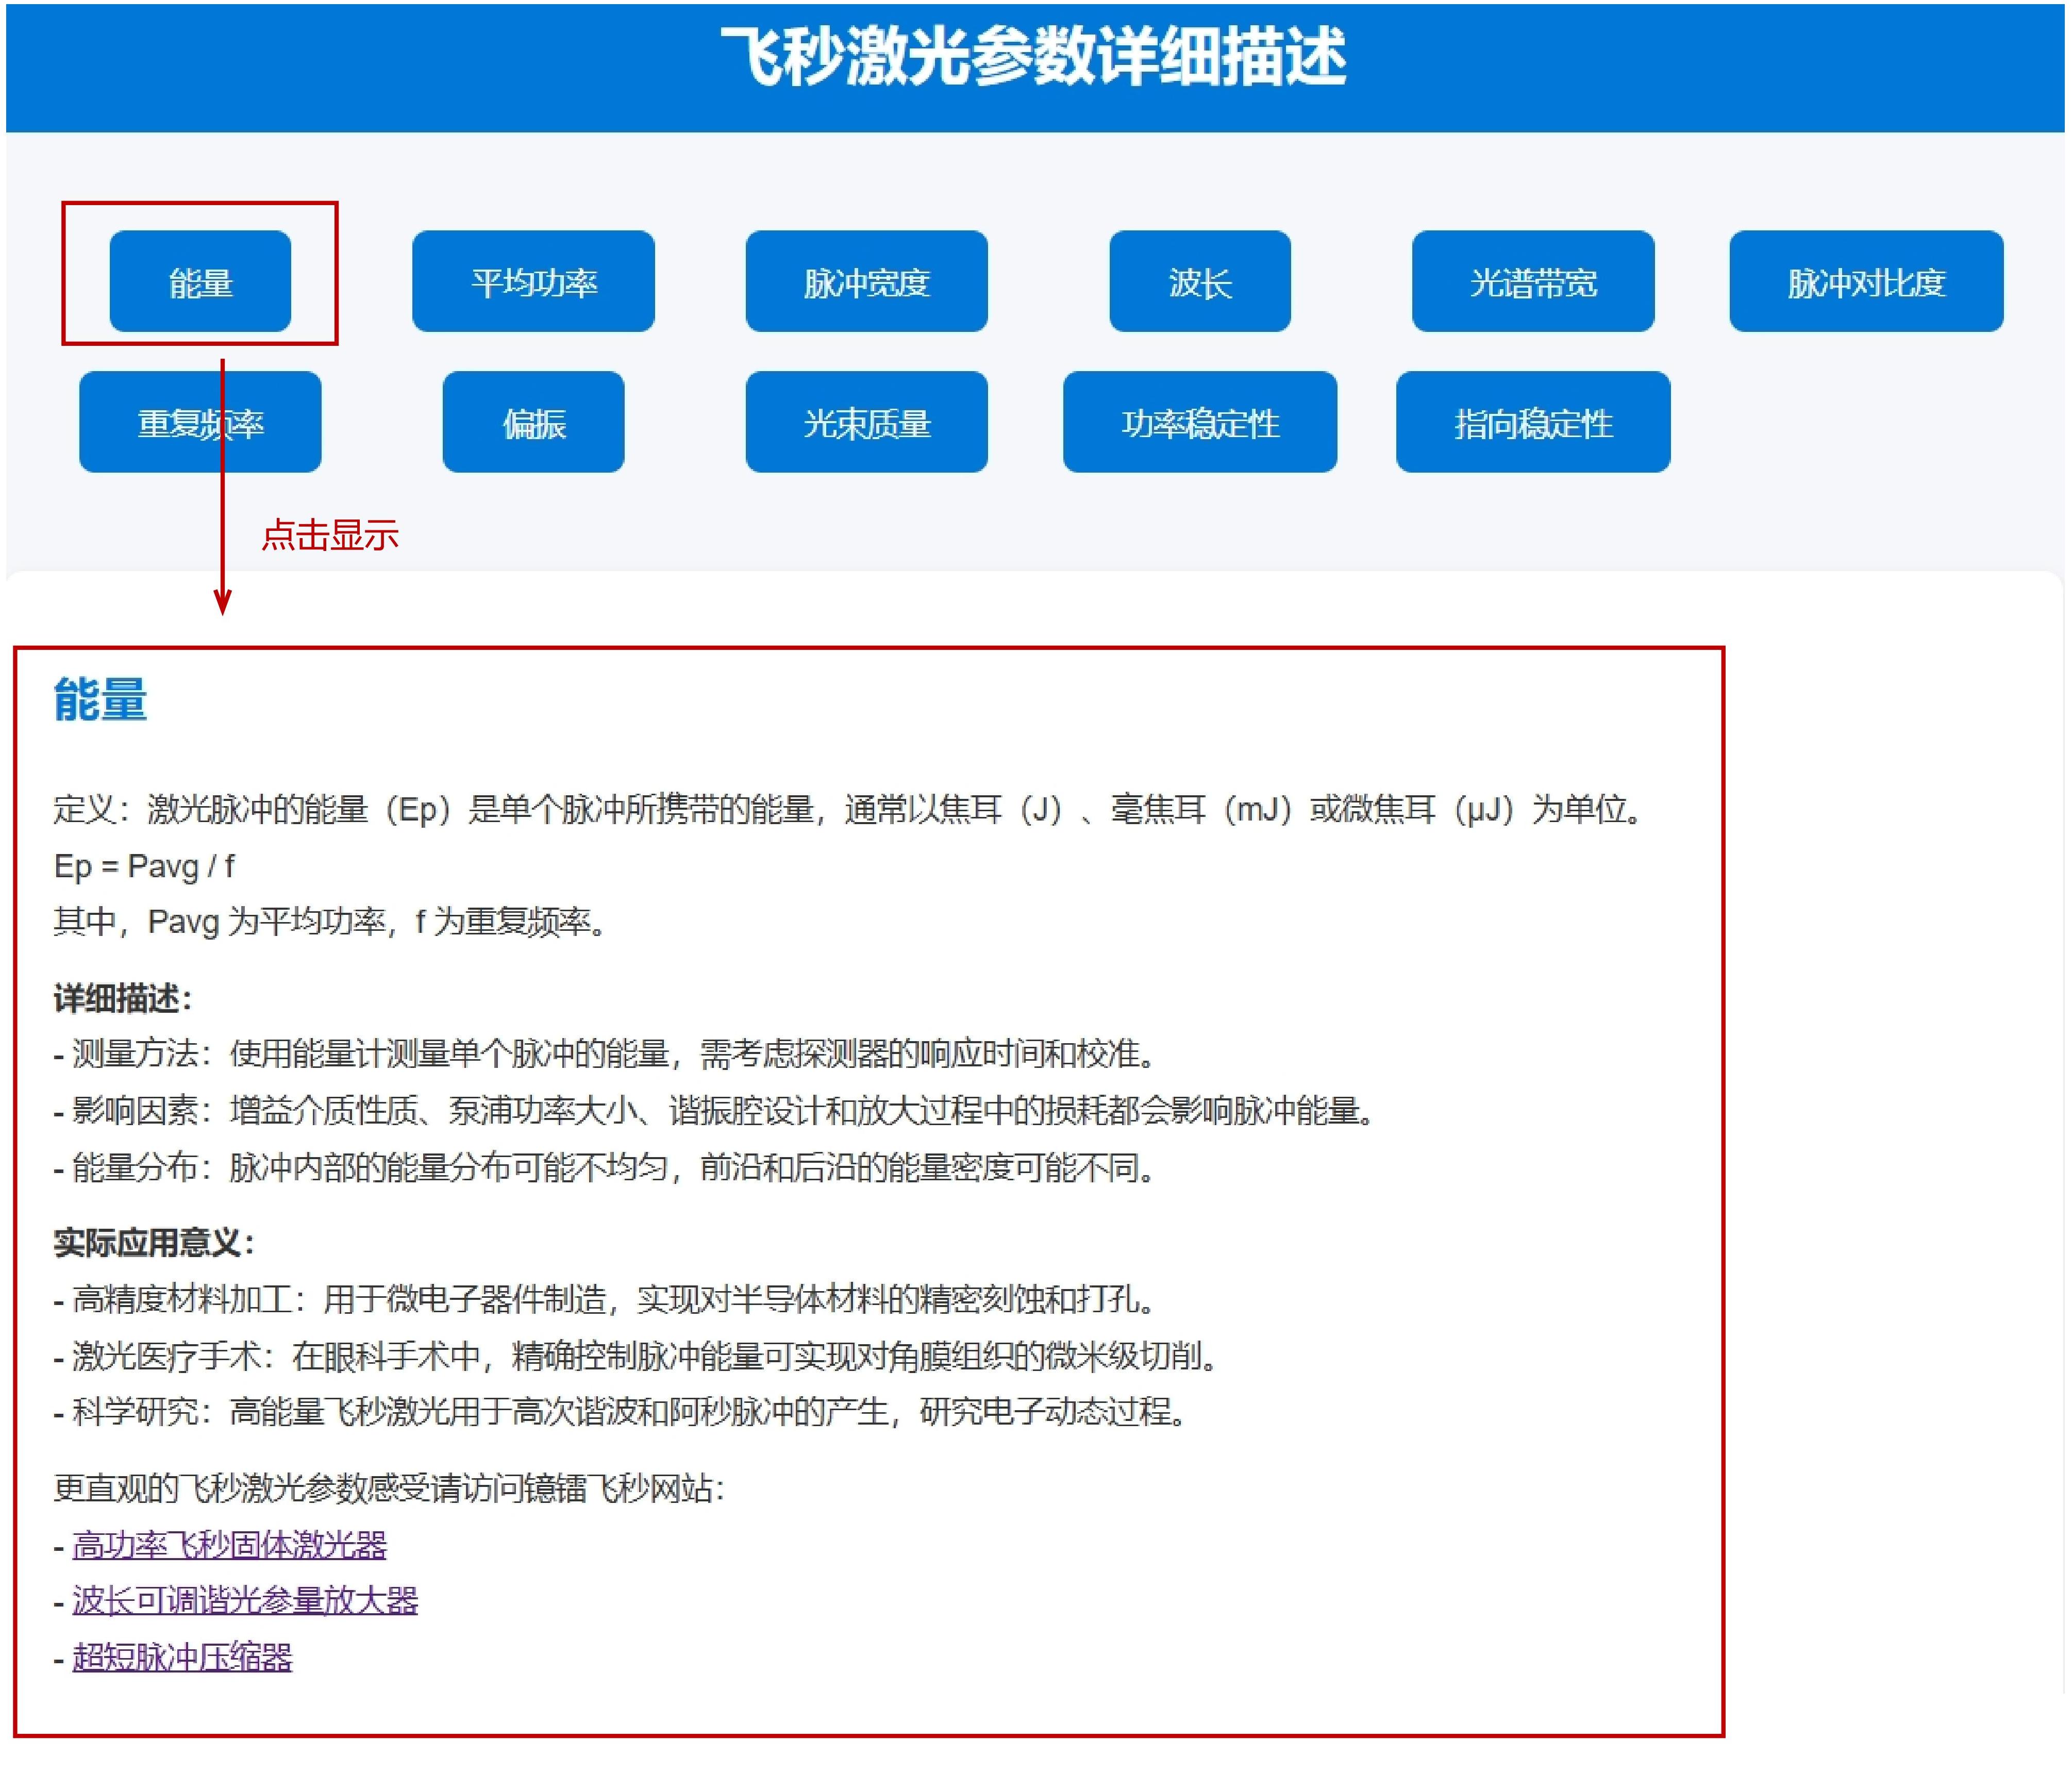Show the 波长 parameter details

click(1200, 281)
